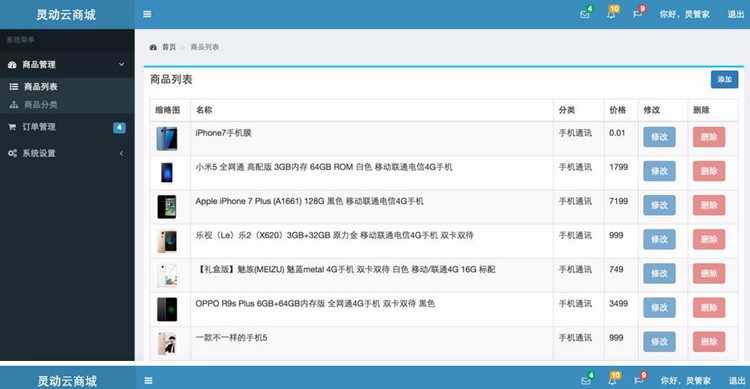Click the list icon beside 商品列表

click(14, 87)
